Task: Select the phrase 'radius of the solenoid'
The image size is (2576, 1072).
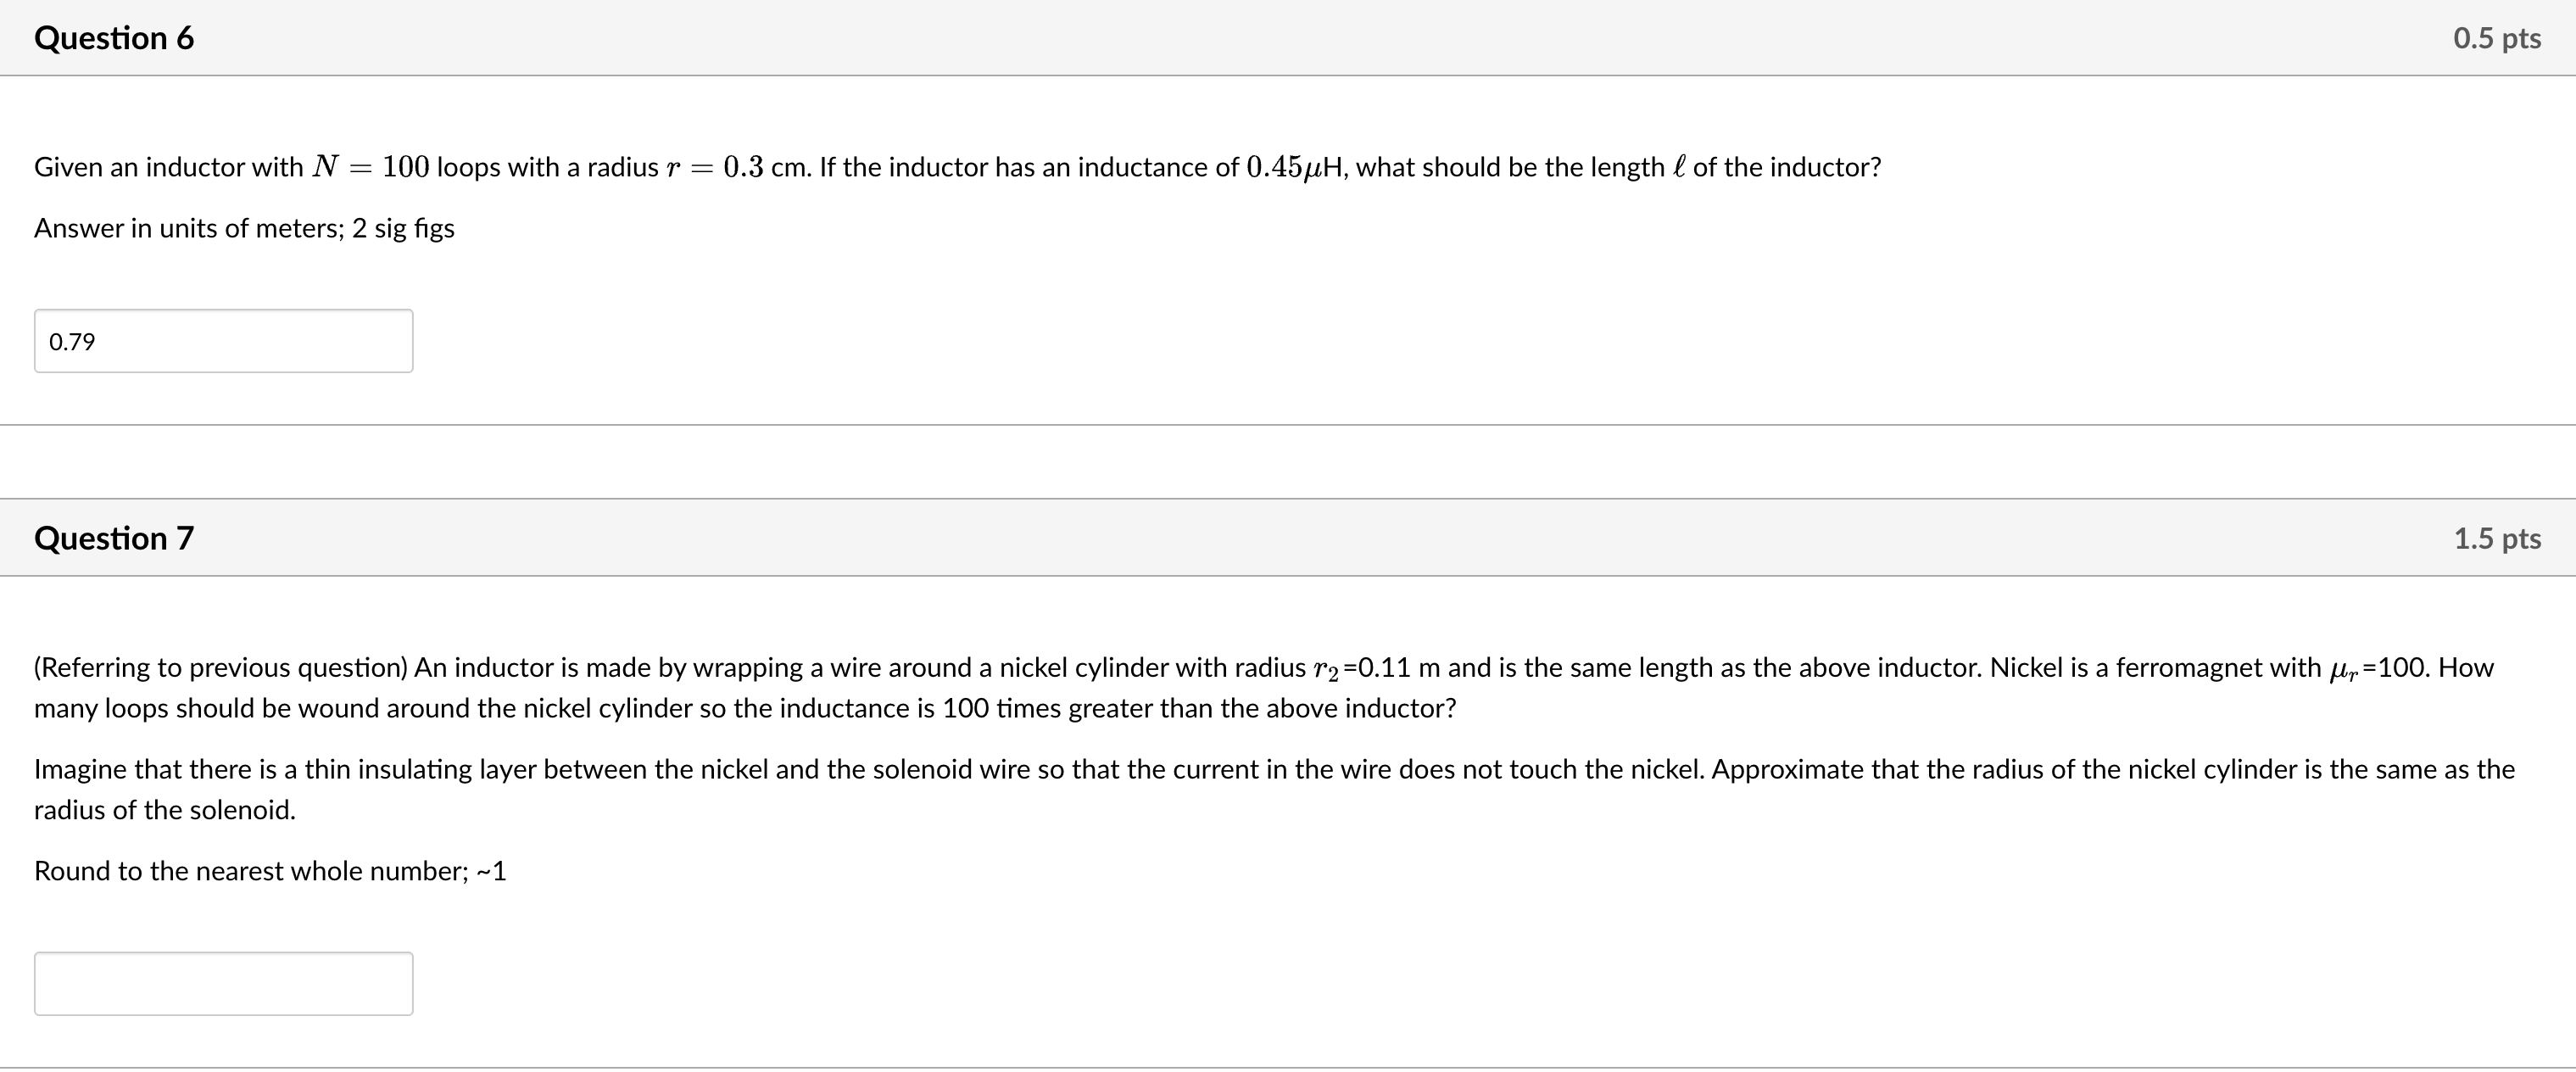Action: [164, 810]
